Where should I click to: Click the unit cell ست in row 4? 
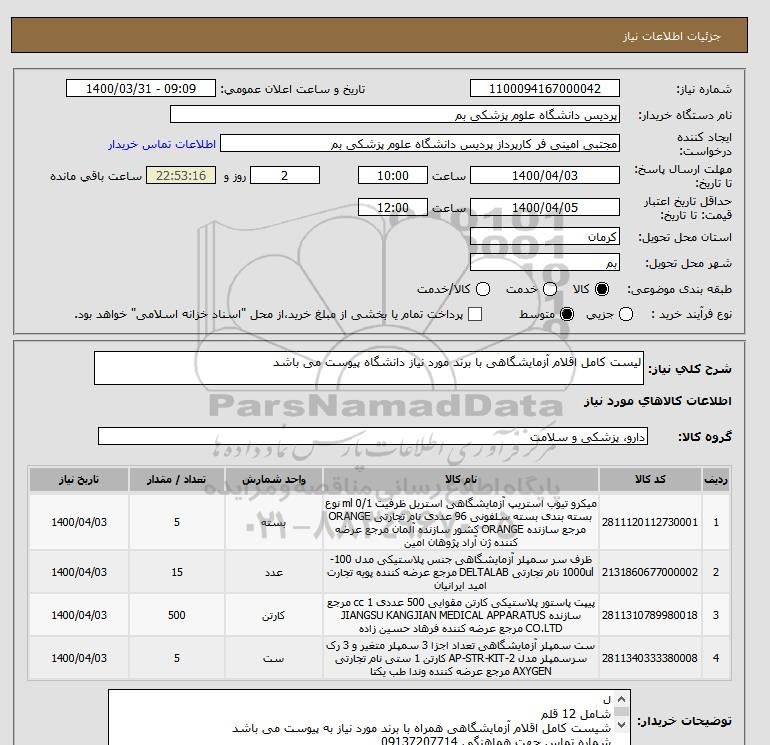point(274,658)
